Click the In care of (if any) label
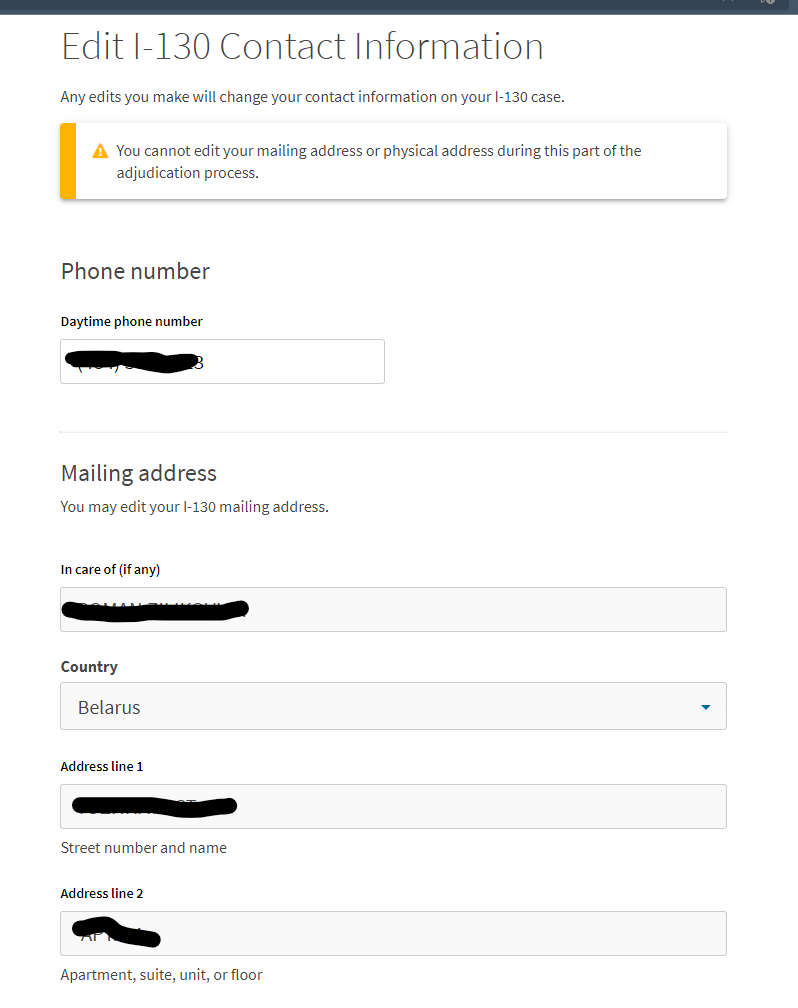Screen dimensions: 798x1008 [x=111, y=570]
